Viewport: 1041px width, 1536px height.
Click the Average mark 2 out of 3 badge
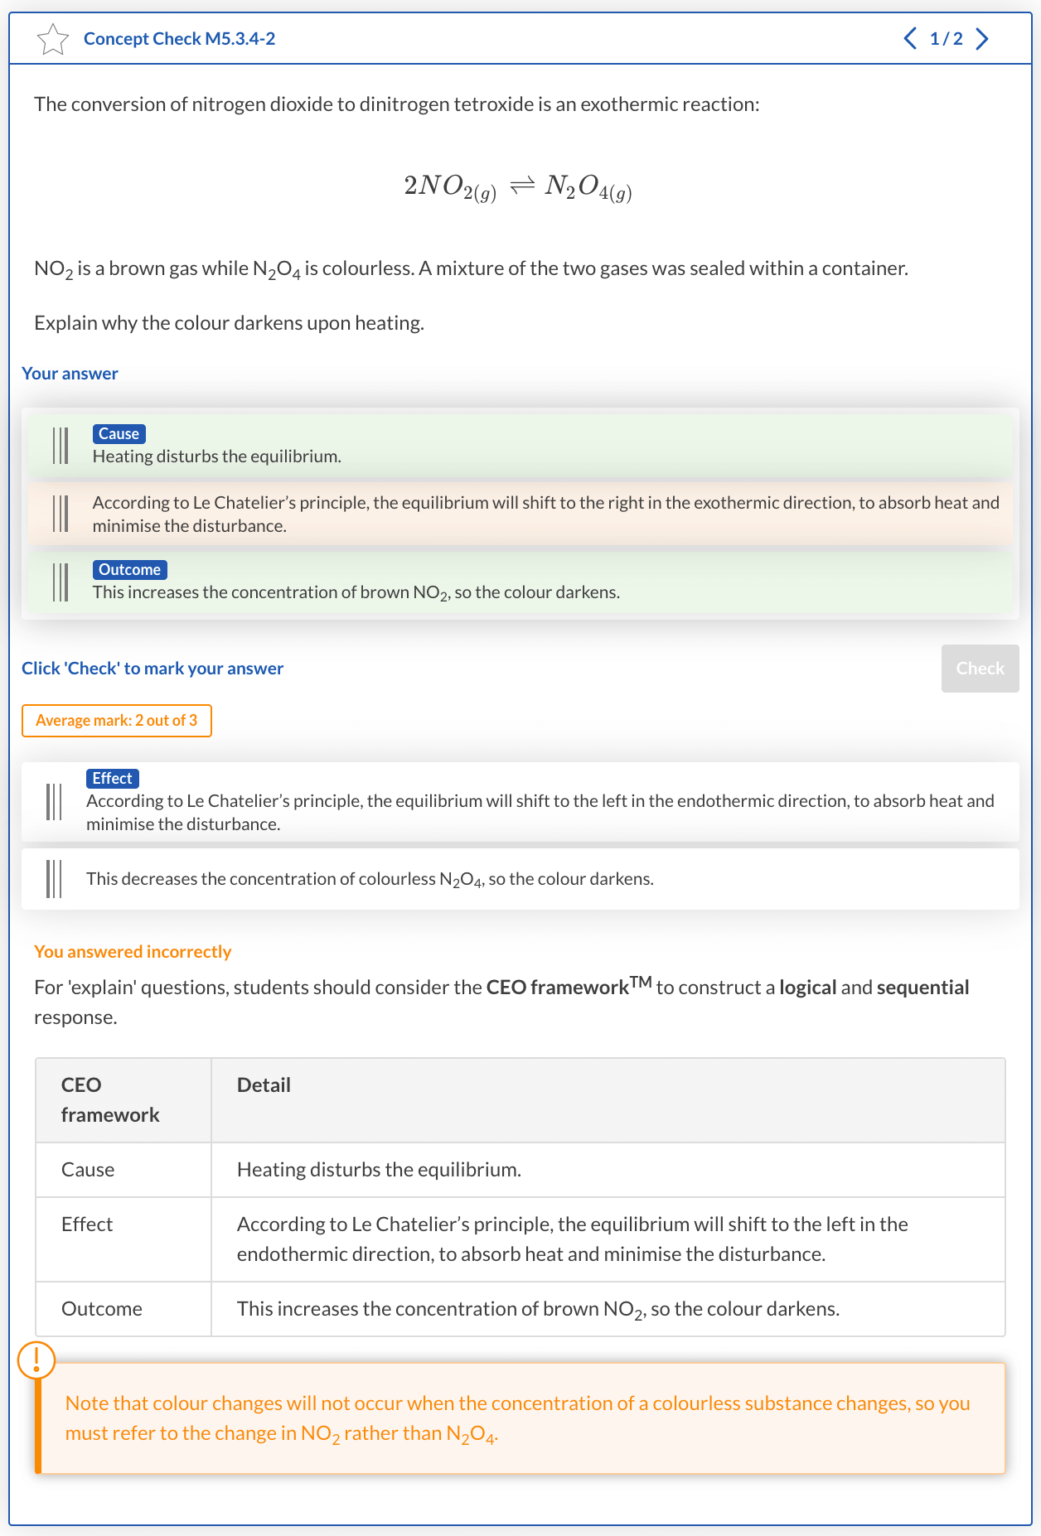click(x=117, y=720)
